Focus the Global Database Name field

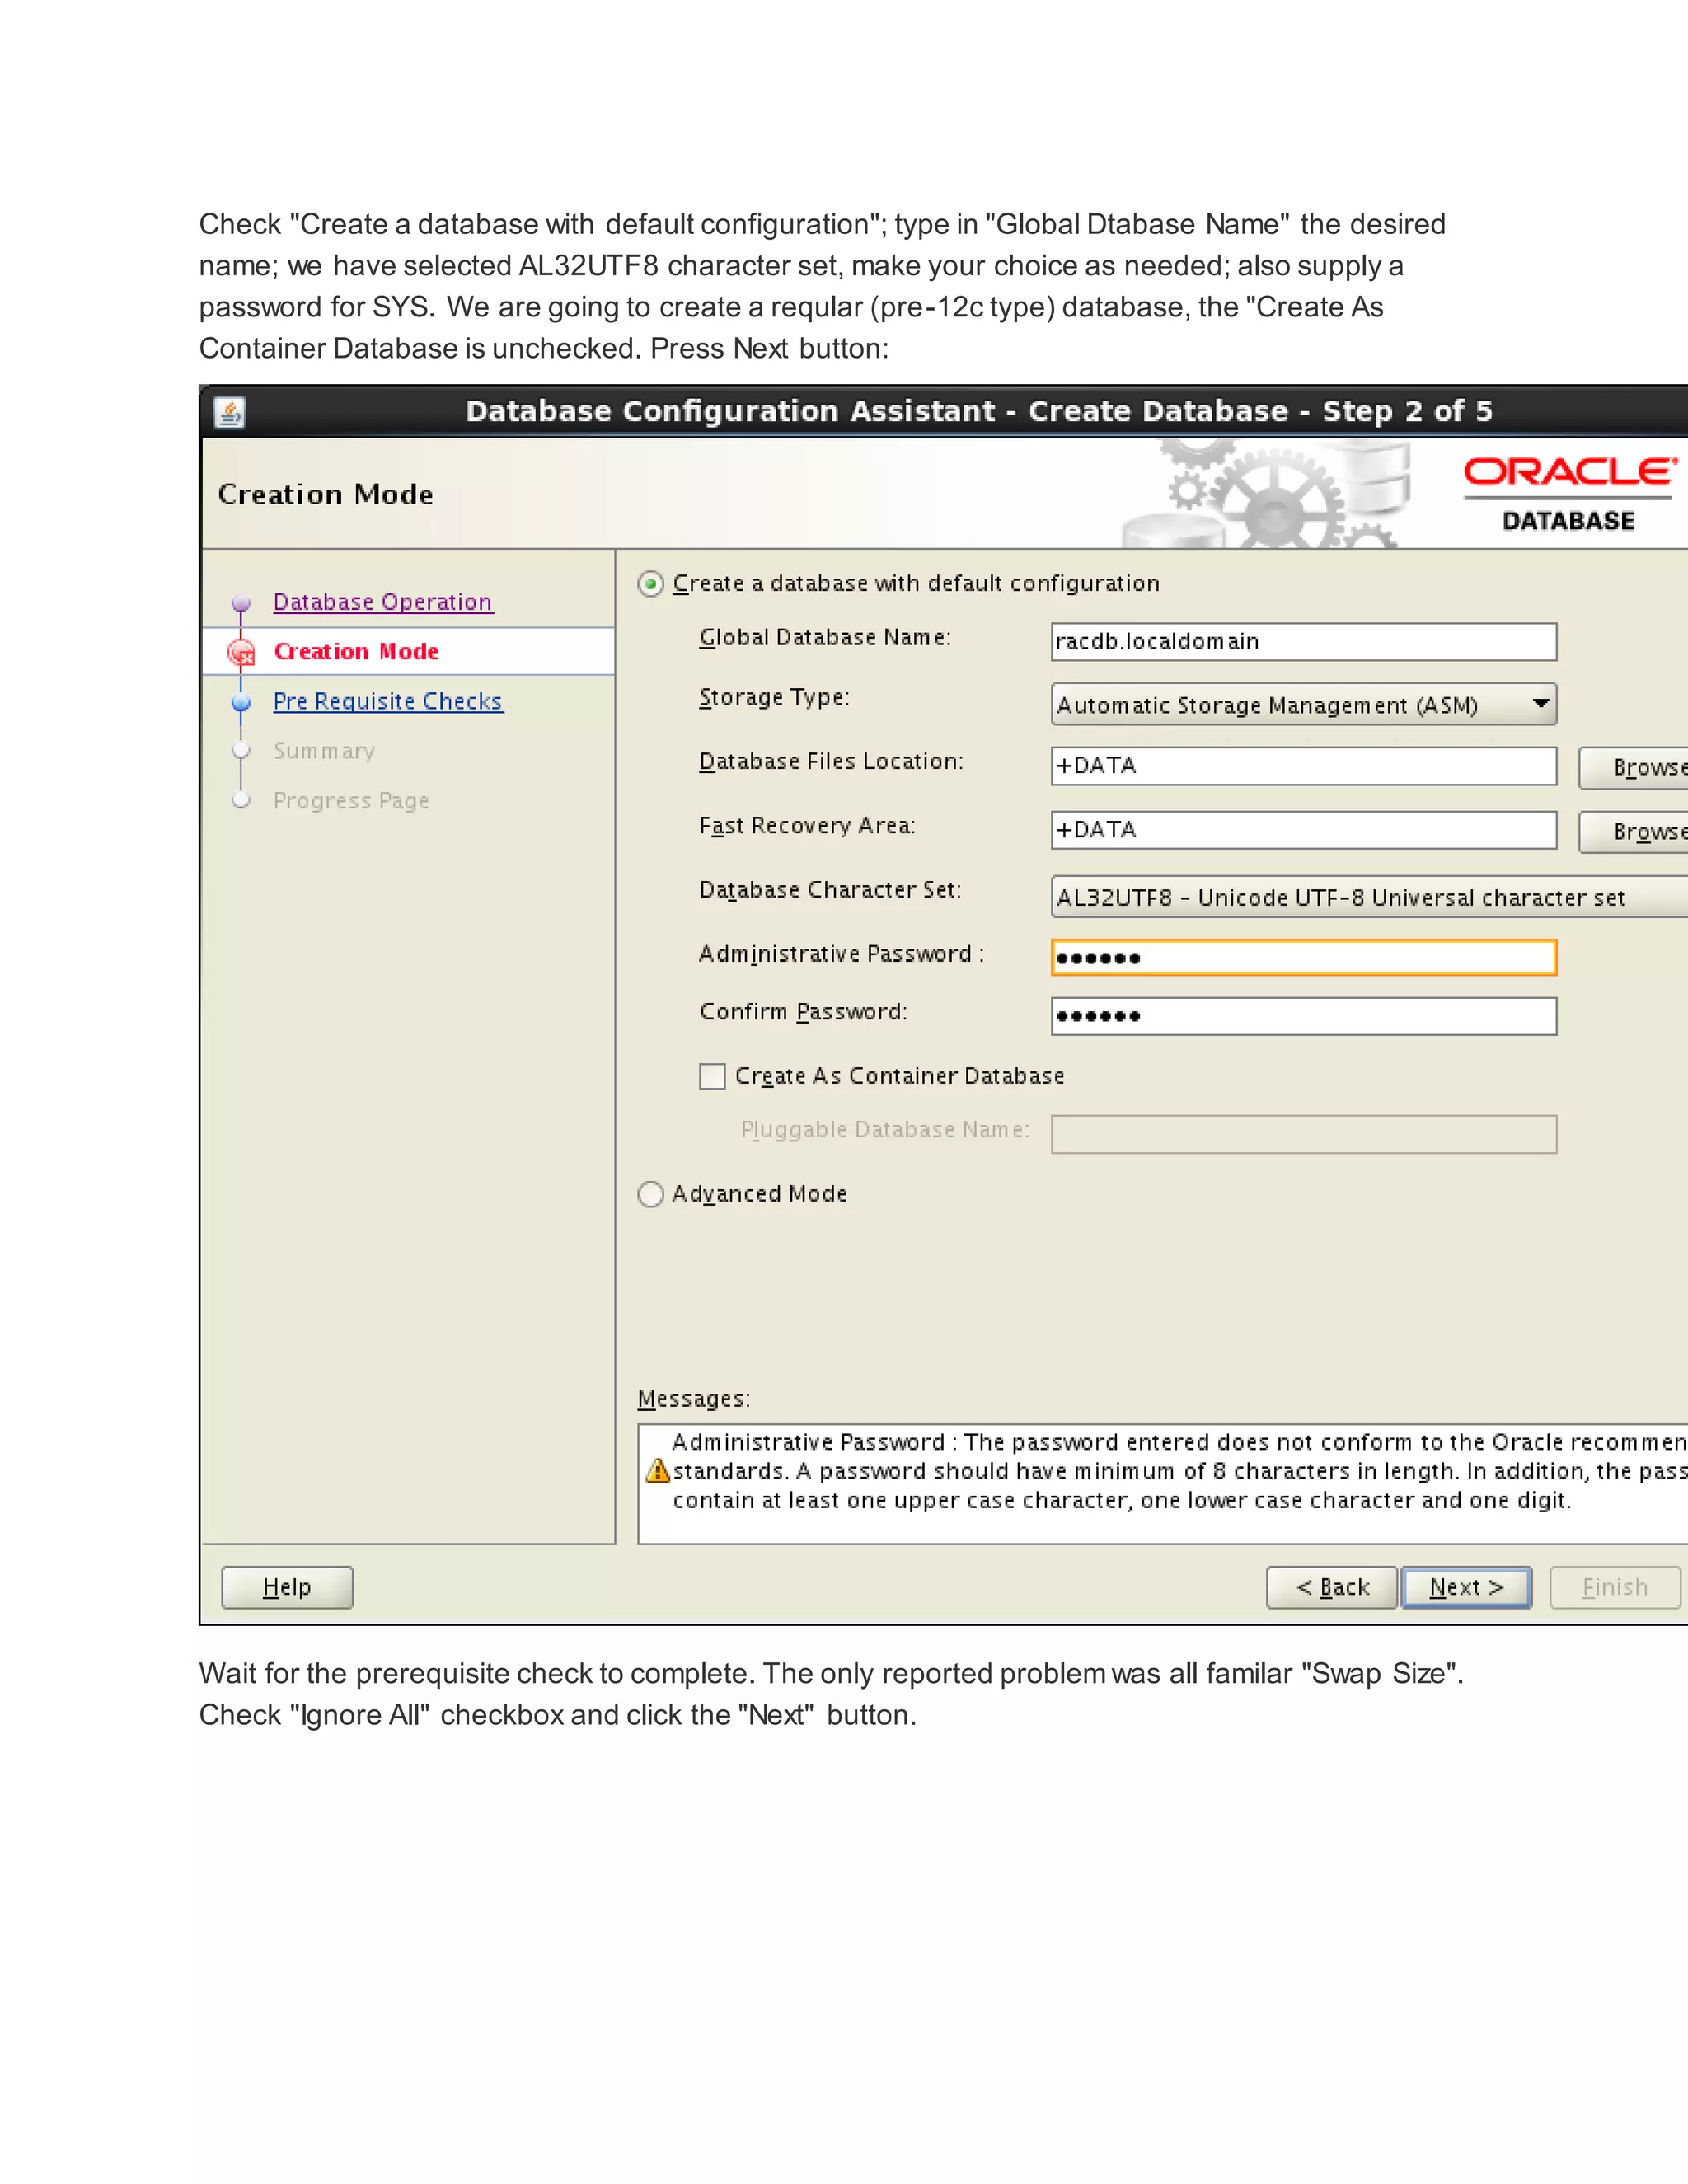pyautogui.click(x=1303, y=641)
